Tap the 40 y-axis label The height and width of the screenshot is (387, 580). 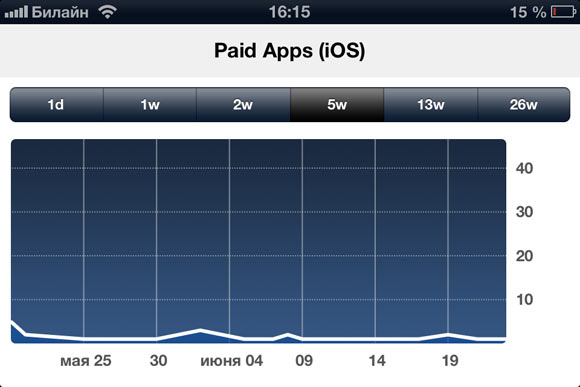pyautogui.click(x=524, y=168)
